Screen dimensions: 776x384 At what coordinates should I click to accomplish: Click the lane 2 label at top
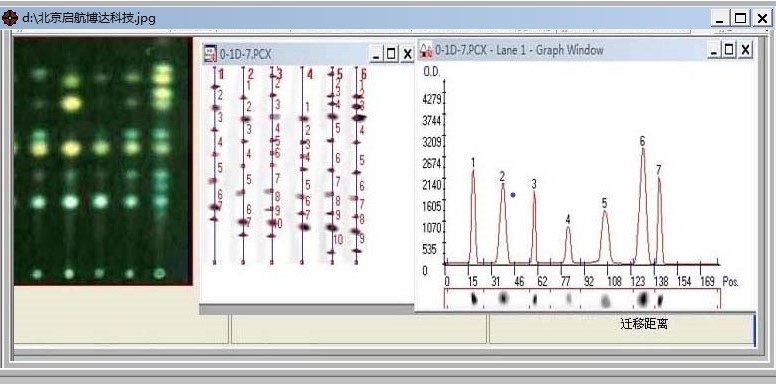(250, 74)
